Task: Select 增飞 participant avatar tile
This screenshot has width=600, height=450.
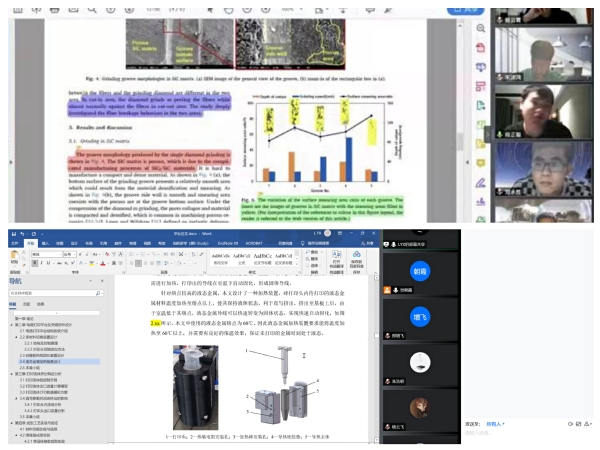Action: [x=420, y=317]
